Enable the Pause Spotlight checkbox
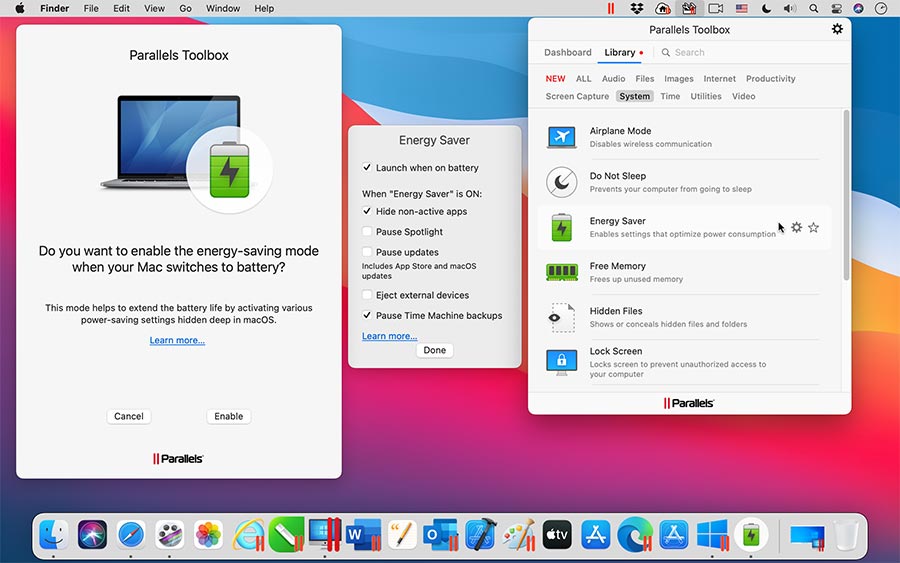Image resolution: width=900 pixels, height=563 pixels. [367, 232]
